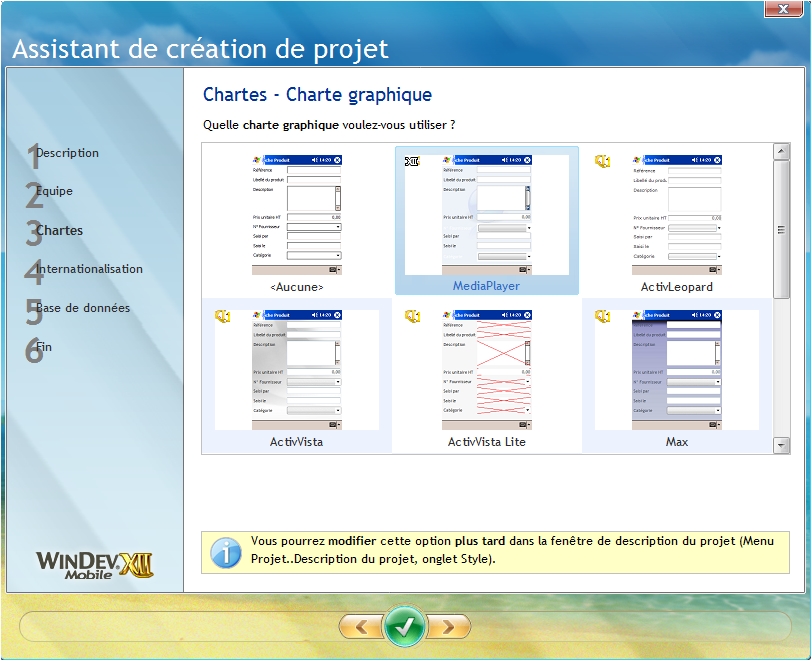This screenshot has width=812, height=661.
Task: Click the blue information icon
Action: (x=226, y=552)
